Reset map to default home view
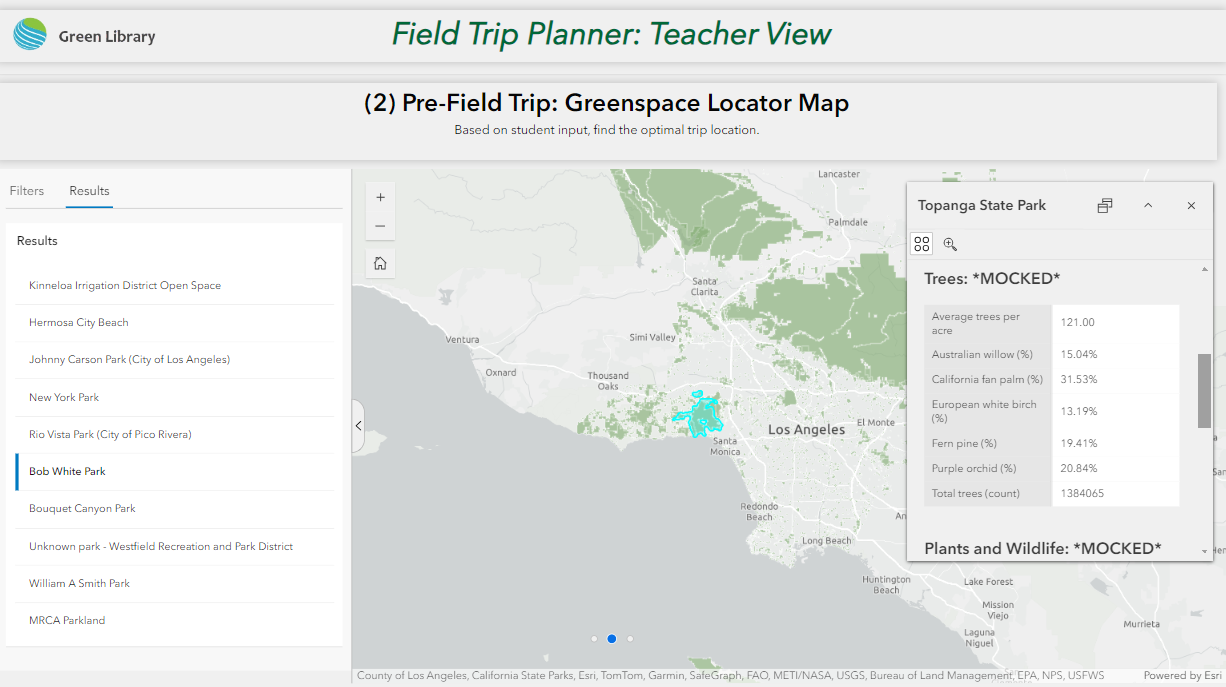Image resolution: width=1226 pixels, height=687 pixels. tap(380, 264)
